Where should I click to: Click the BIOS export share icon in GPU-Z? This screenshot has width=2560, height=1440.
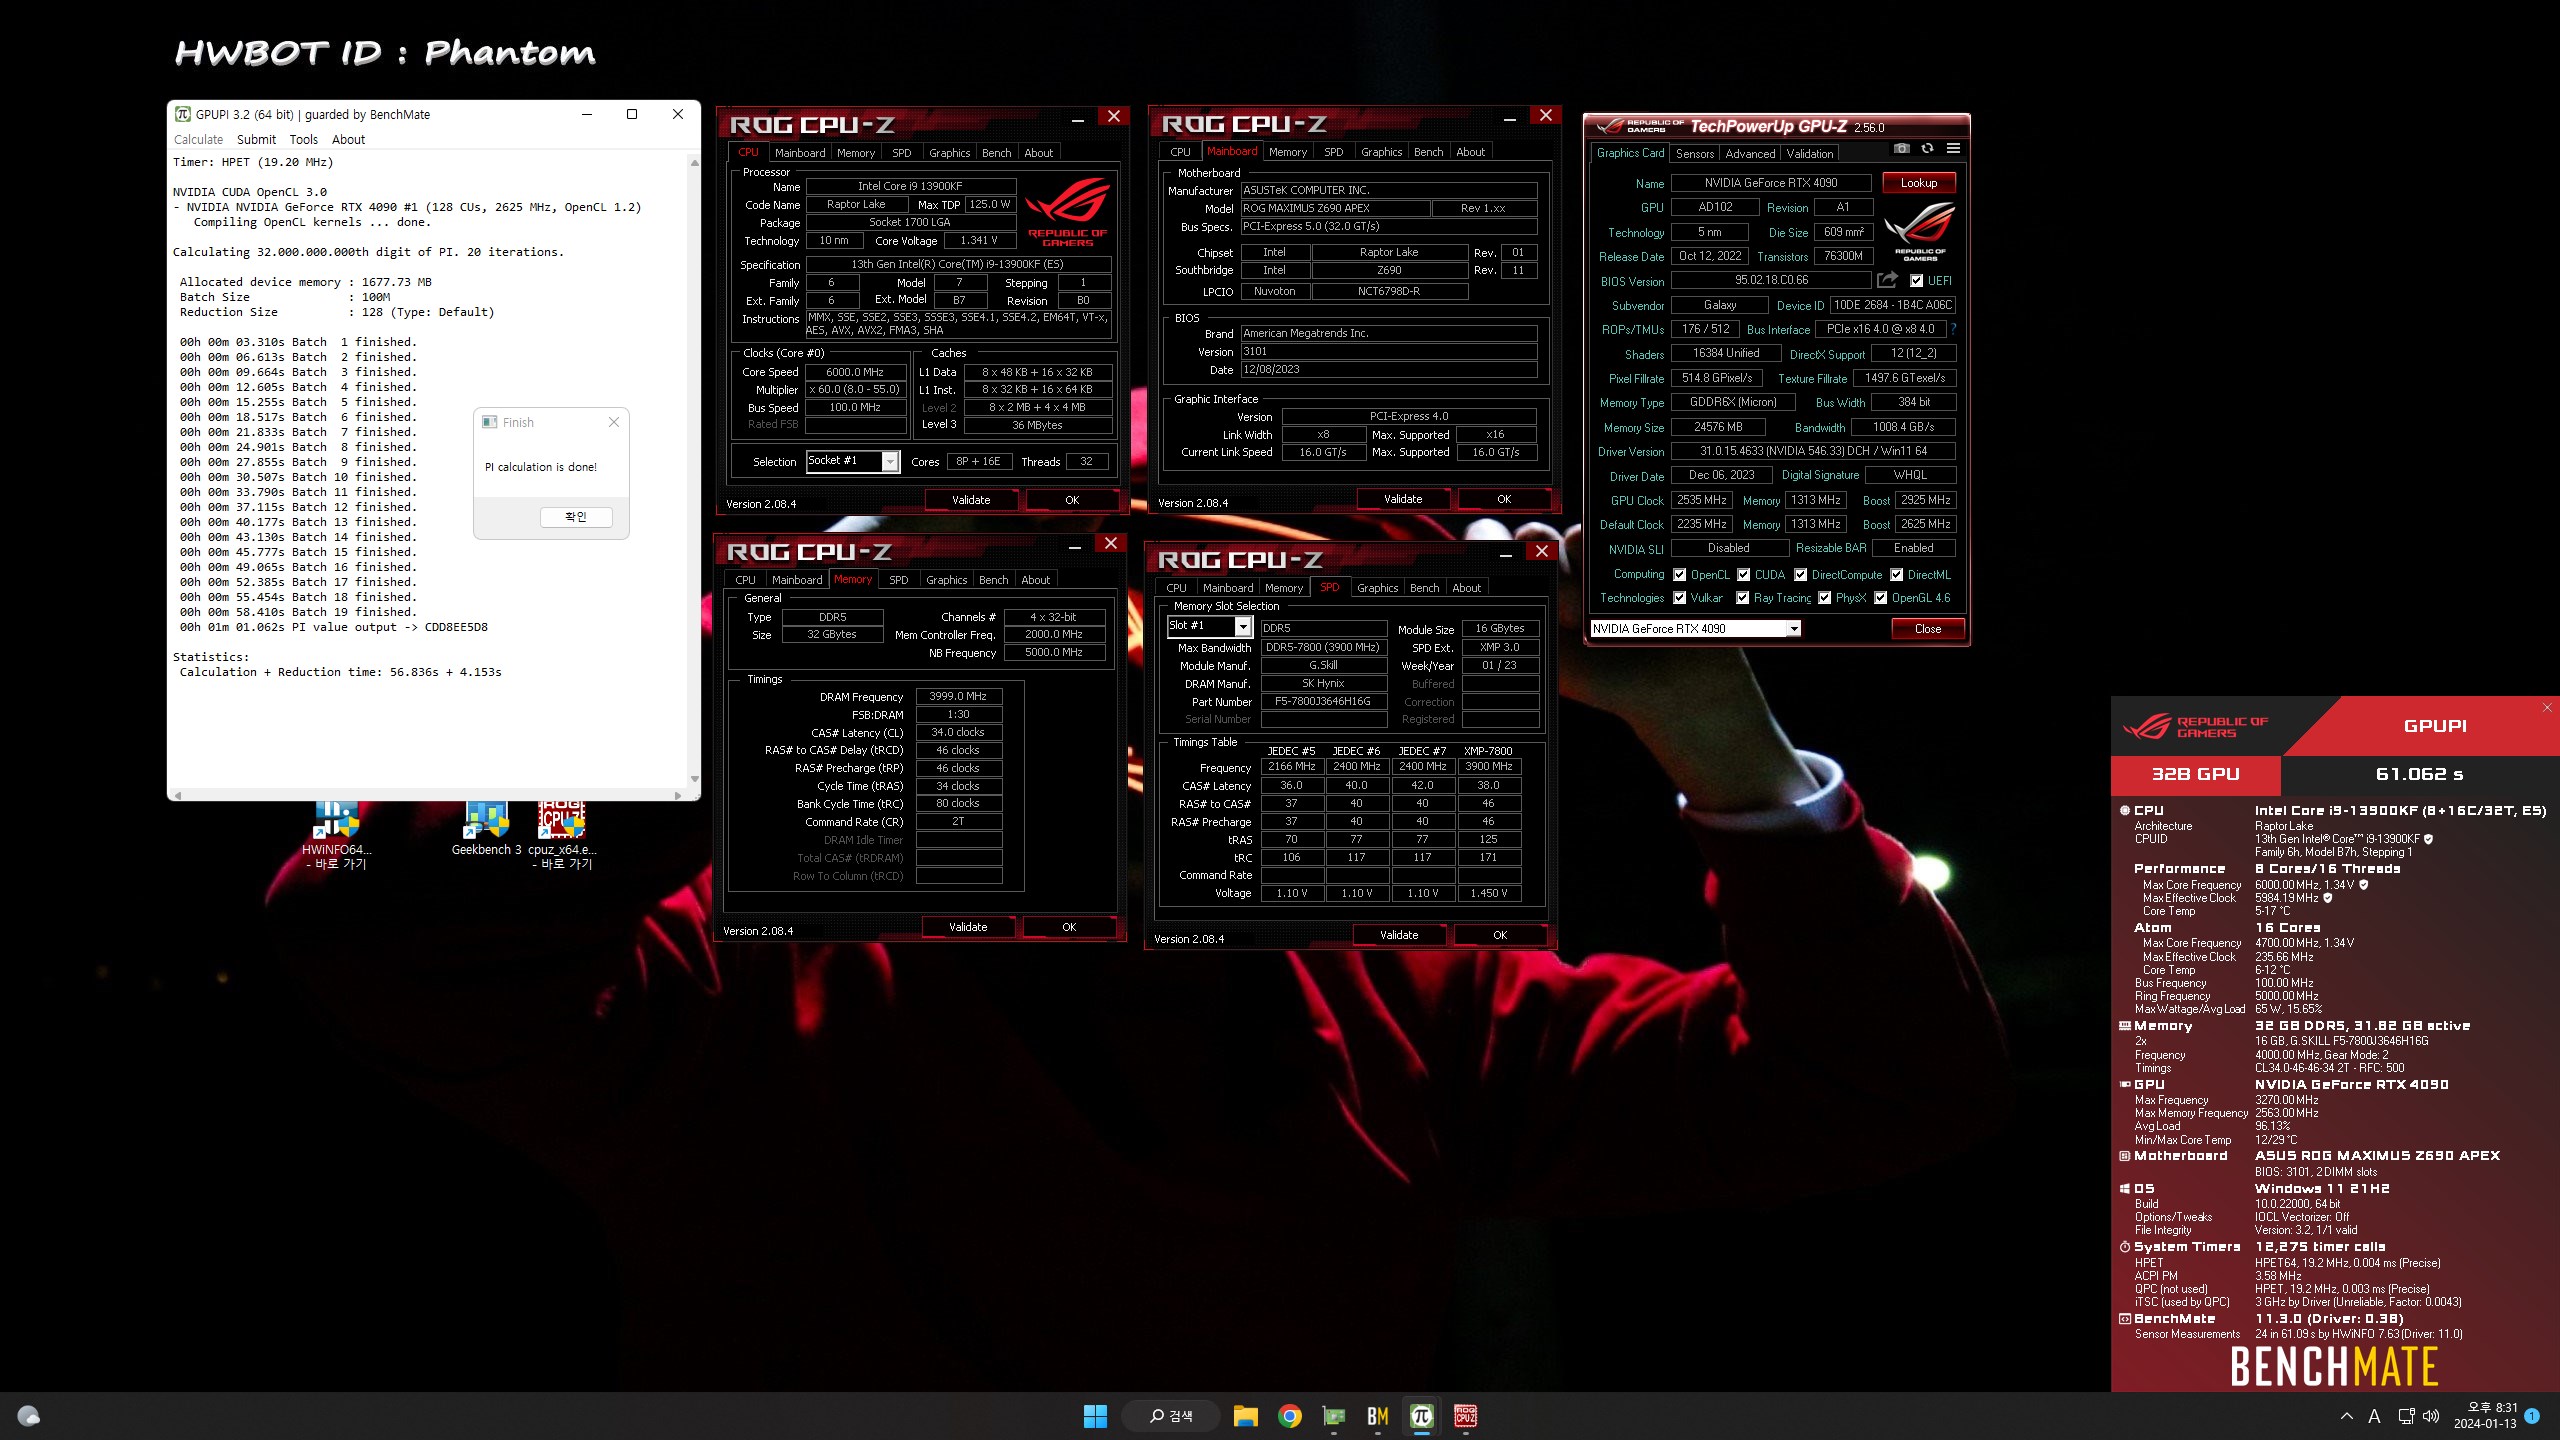coord(1887,280)
